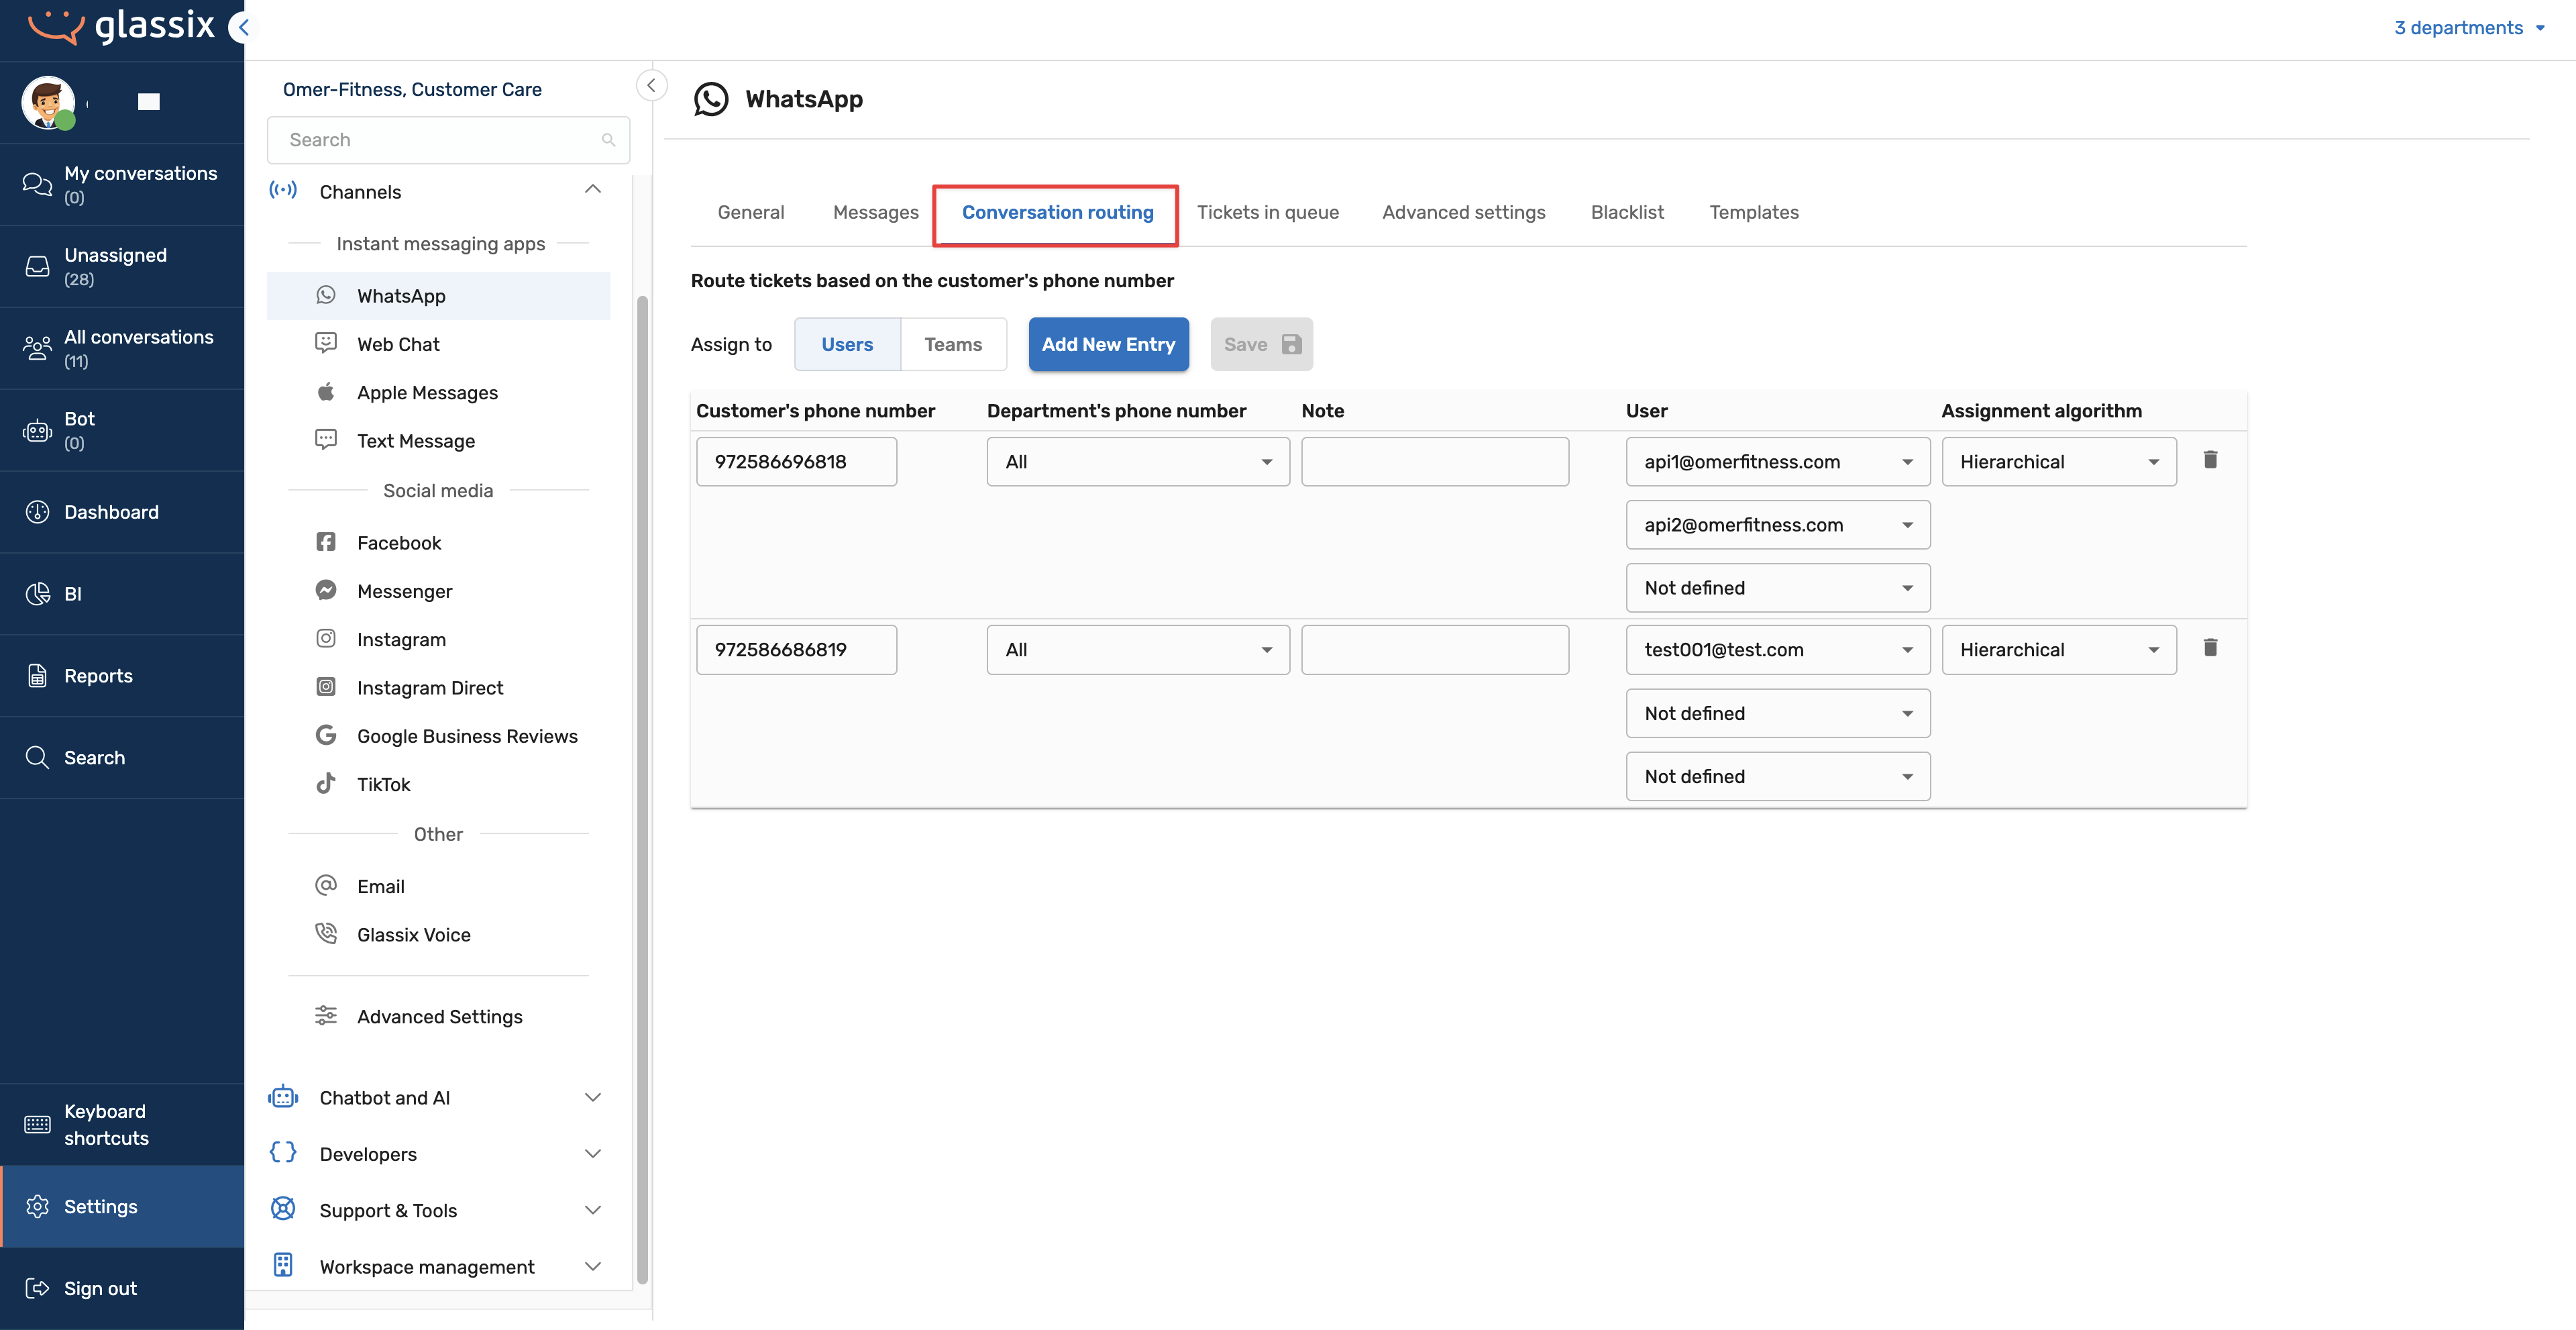2576x1330 pixels.
Task: Open the Templates tab
Action: tap(1753, 212)
